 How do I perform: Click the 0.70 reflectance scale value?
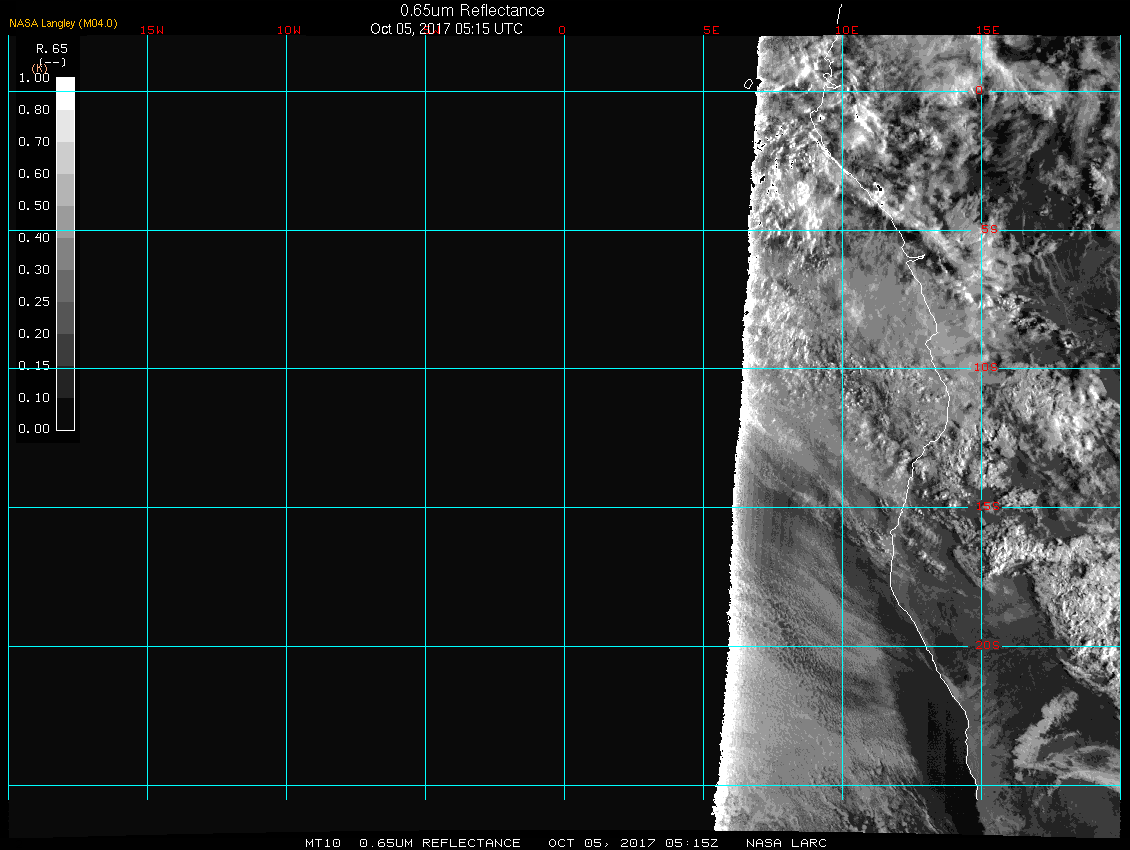pyautogui.click(x=34, y=141)
